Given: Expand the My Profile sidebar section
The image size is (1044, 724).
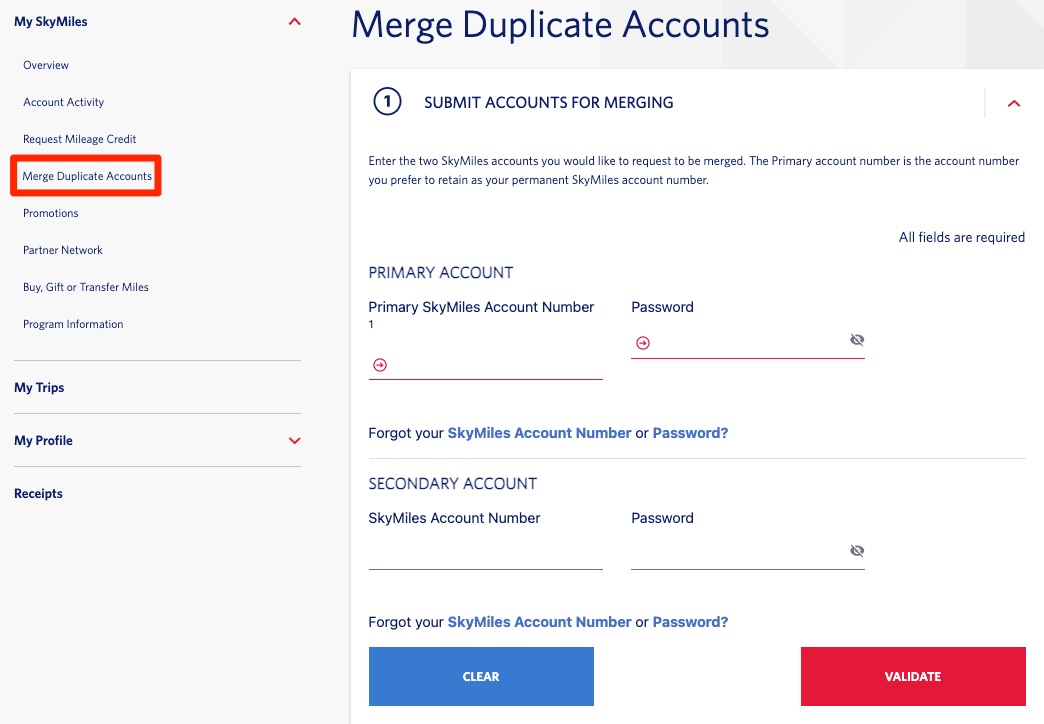Looking at the screenshot, I should pyautogui.click(x=293, y=439).
